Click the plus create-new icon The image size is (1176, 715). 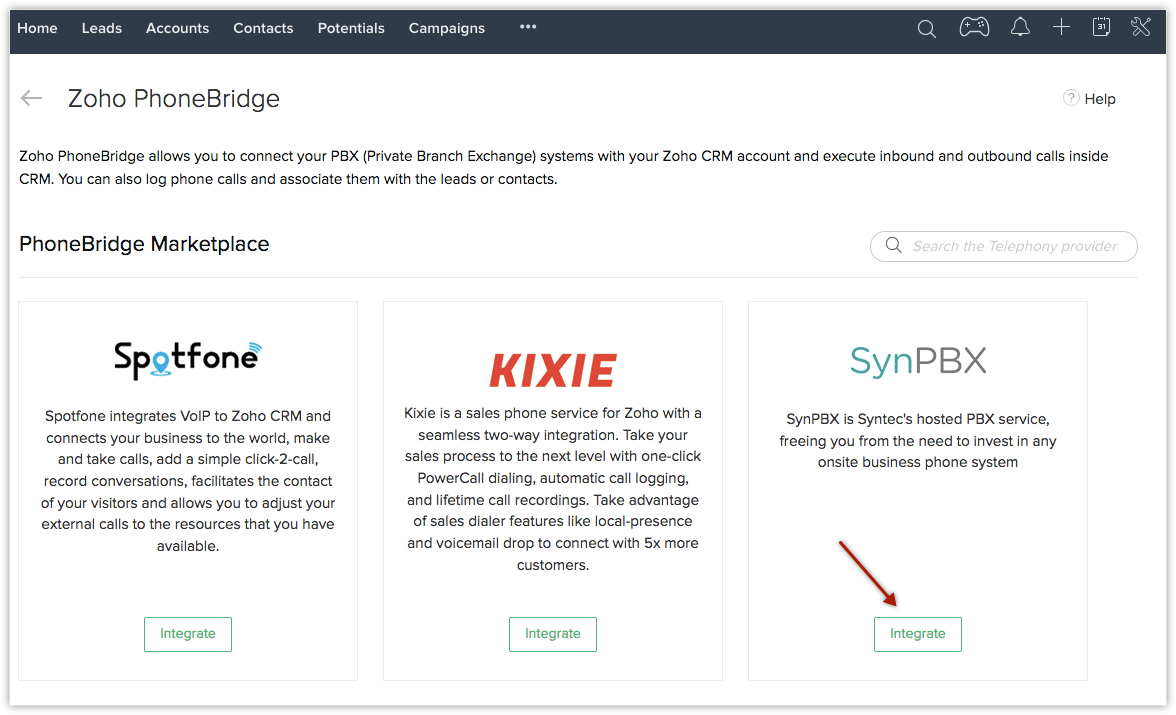1061,28
